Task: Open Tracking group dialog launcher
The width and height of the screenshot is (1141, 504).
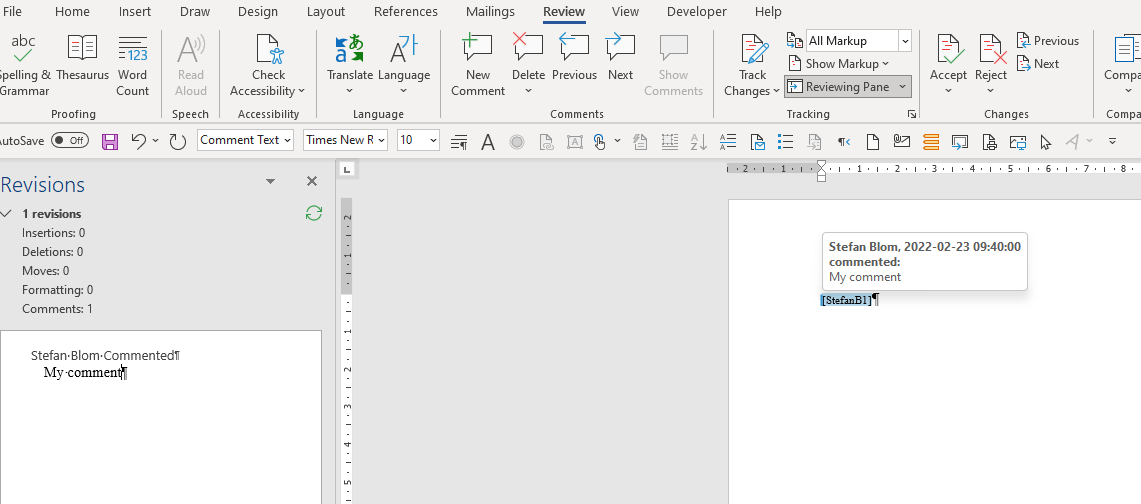Action: (x=910, y=114)
